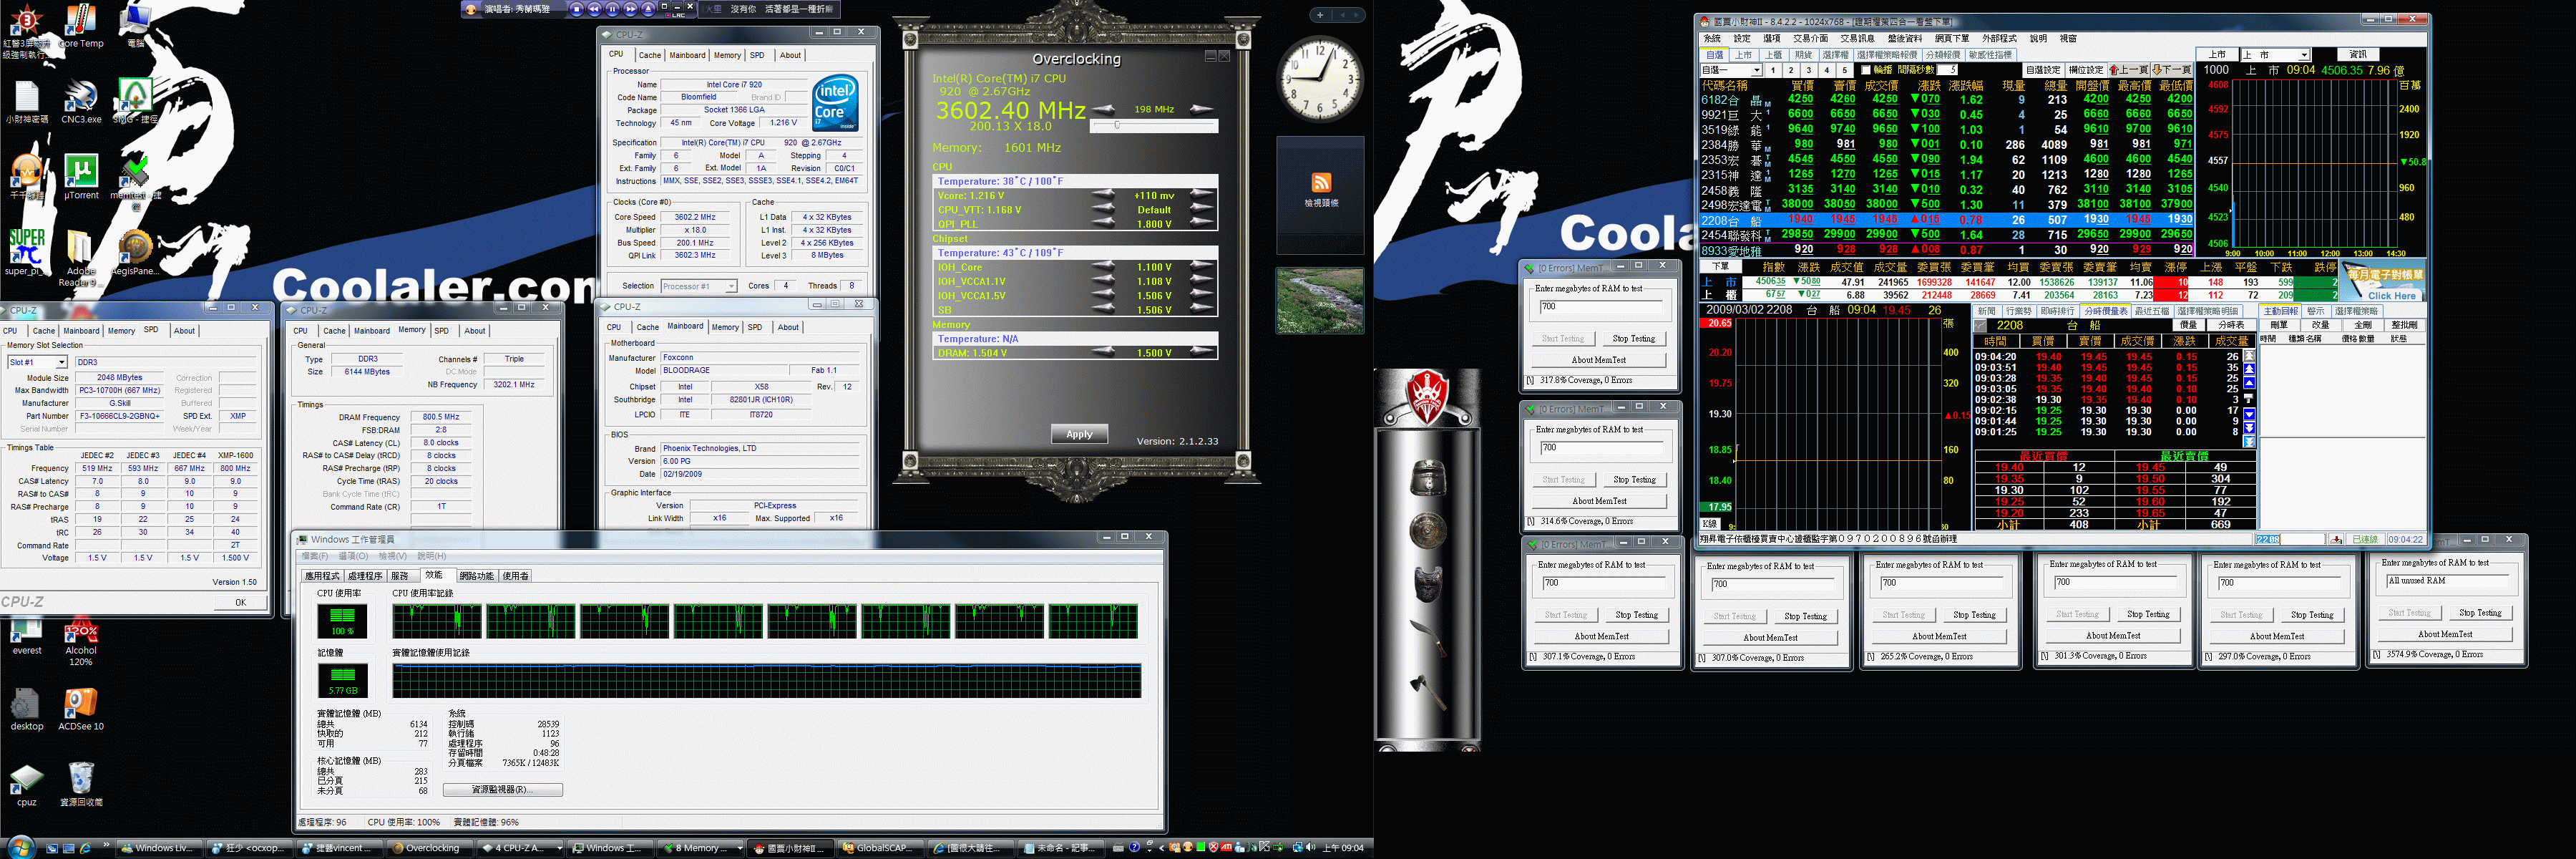Click the next page down arrow button
2576x859 pixels.
pyautogui.click(x=2171, y=70)
